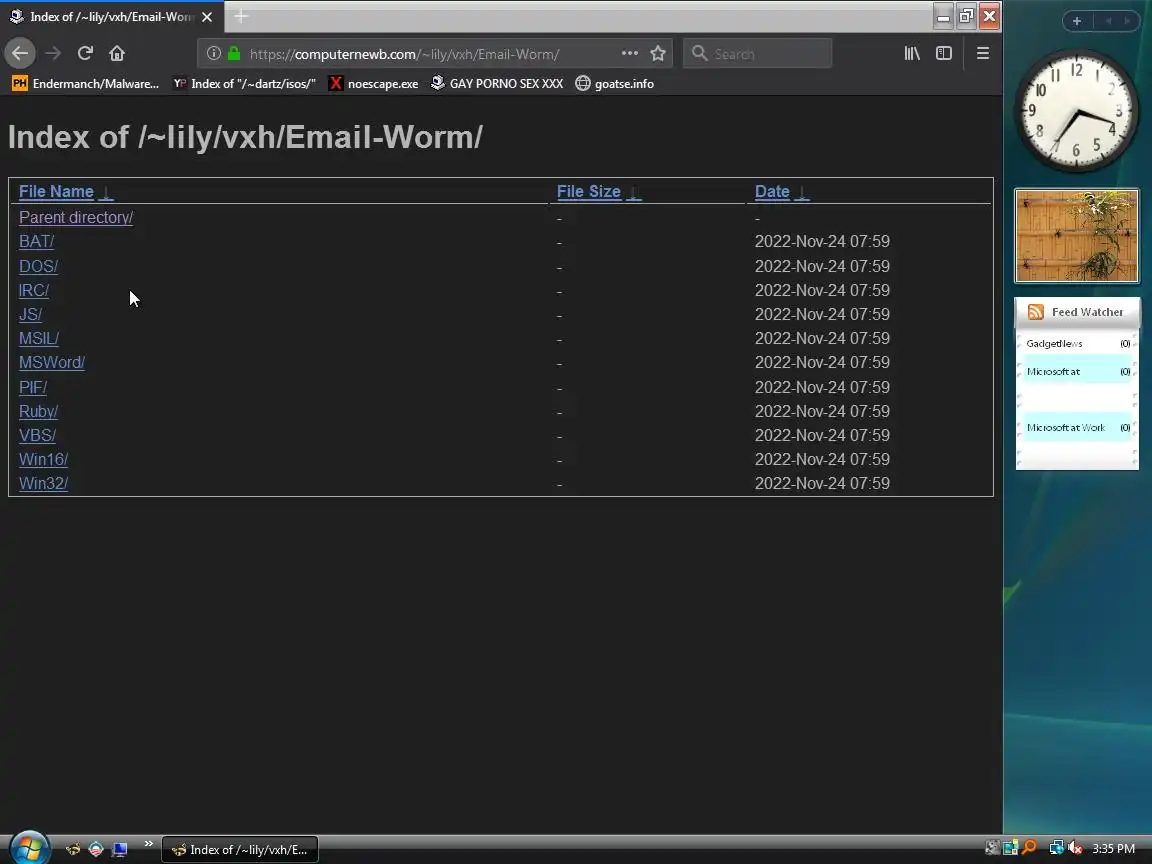Open the Library icon in toolbar

pos(912,53)
